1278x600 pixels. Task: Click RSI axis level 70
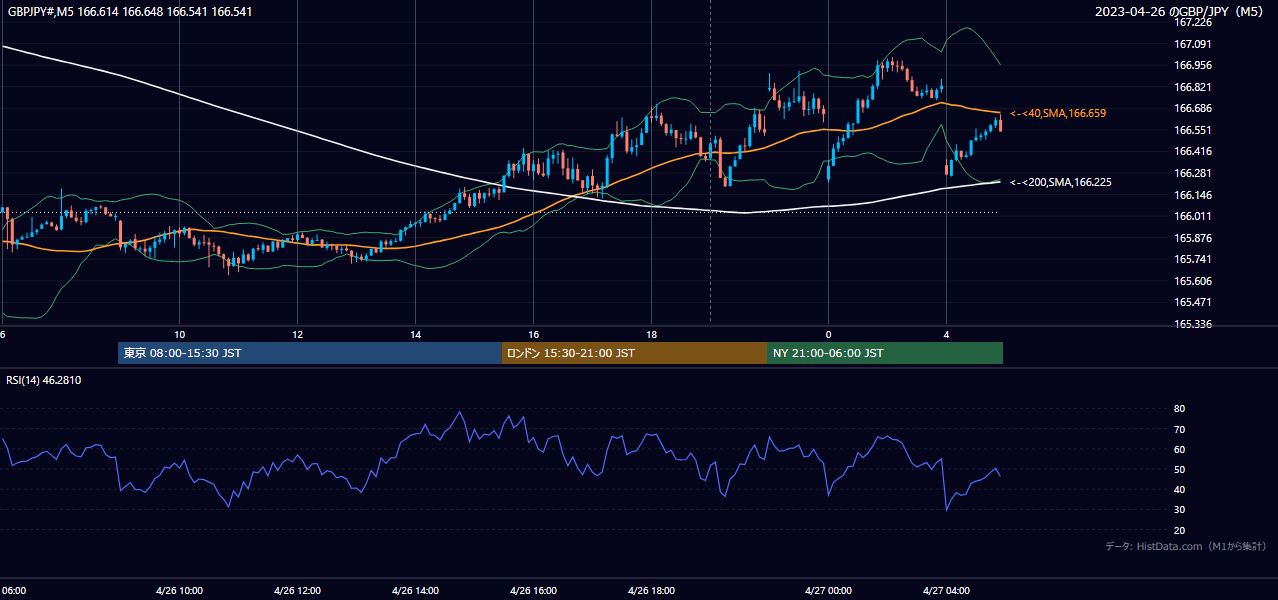tap(1179, 429)
